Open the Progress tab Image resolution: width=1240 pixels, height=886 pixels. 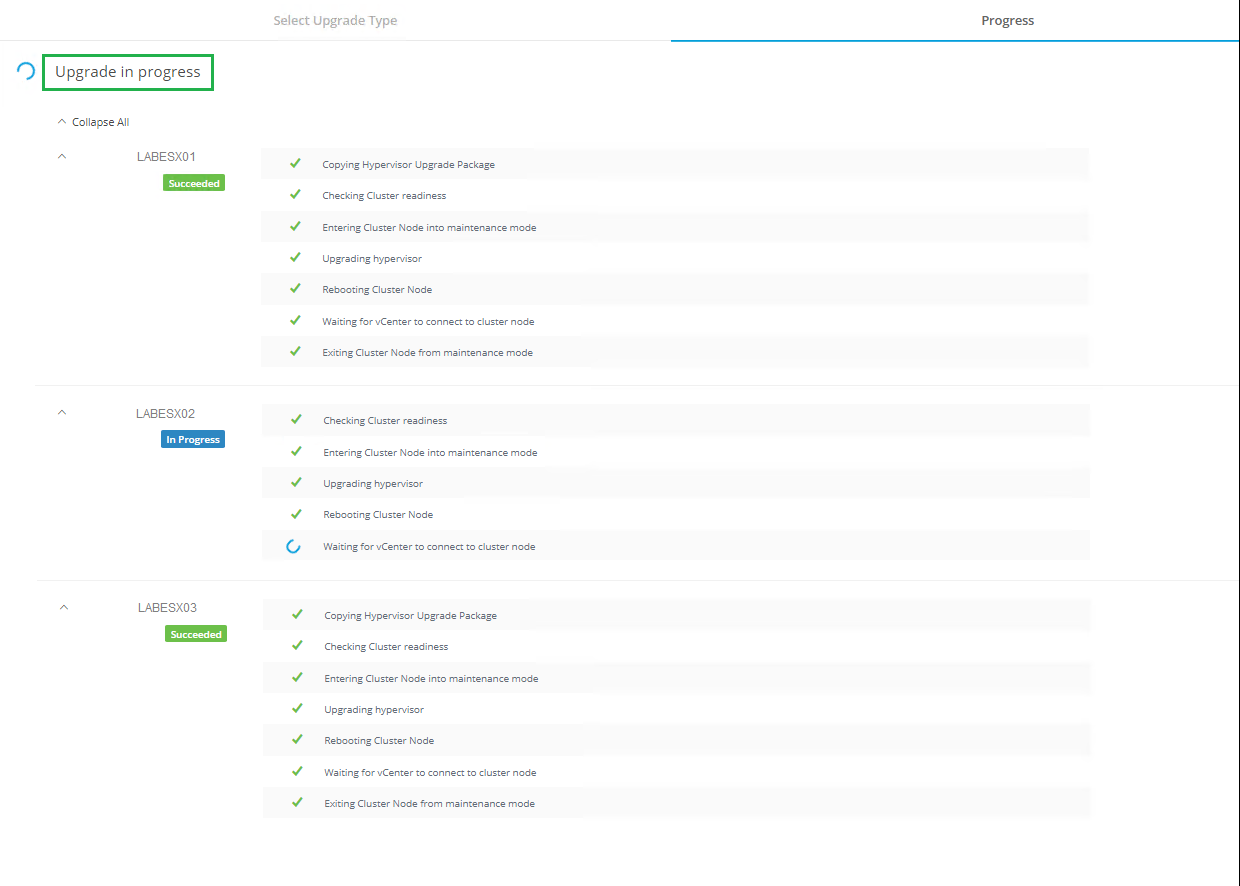tap(1007, 20)
